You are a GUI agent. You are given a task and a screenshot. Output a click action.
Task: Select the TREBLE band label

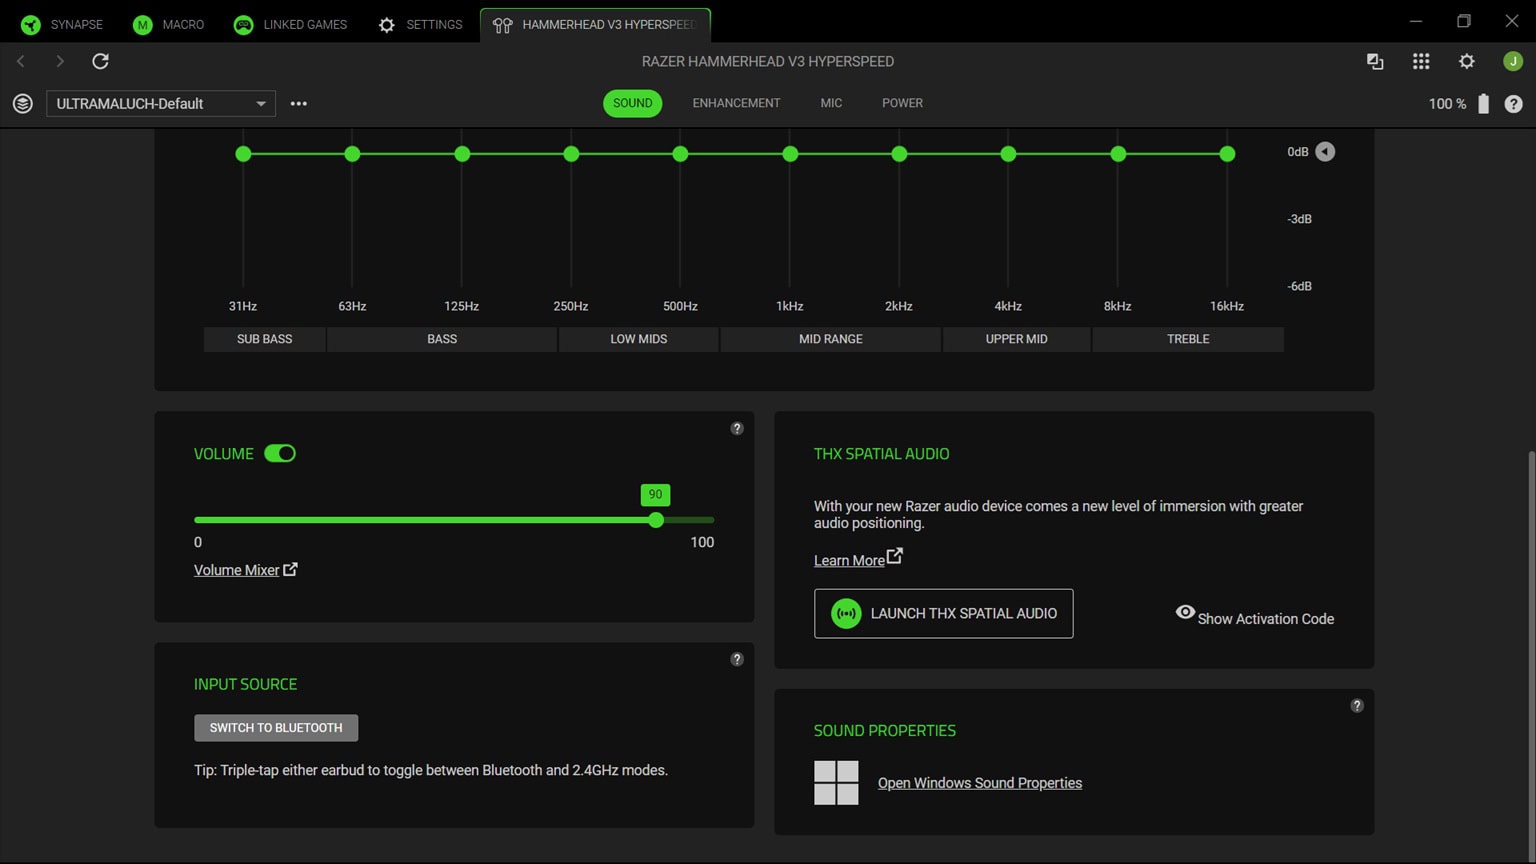(x=1188, y=339)
